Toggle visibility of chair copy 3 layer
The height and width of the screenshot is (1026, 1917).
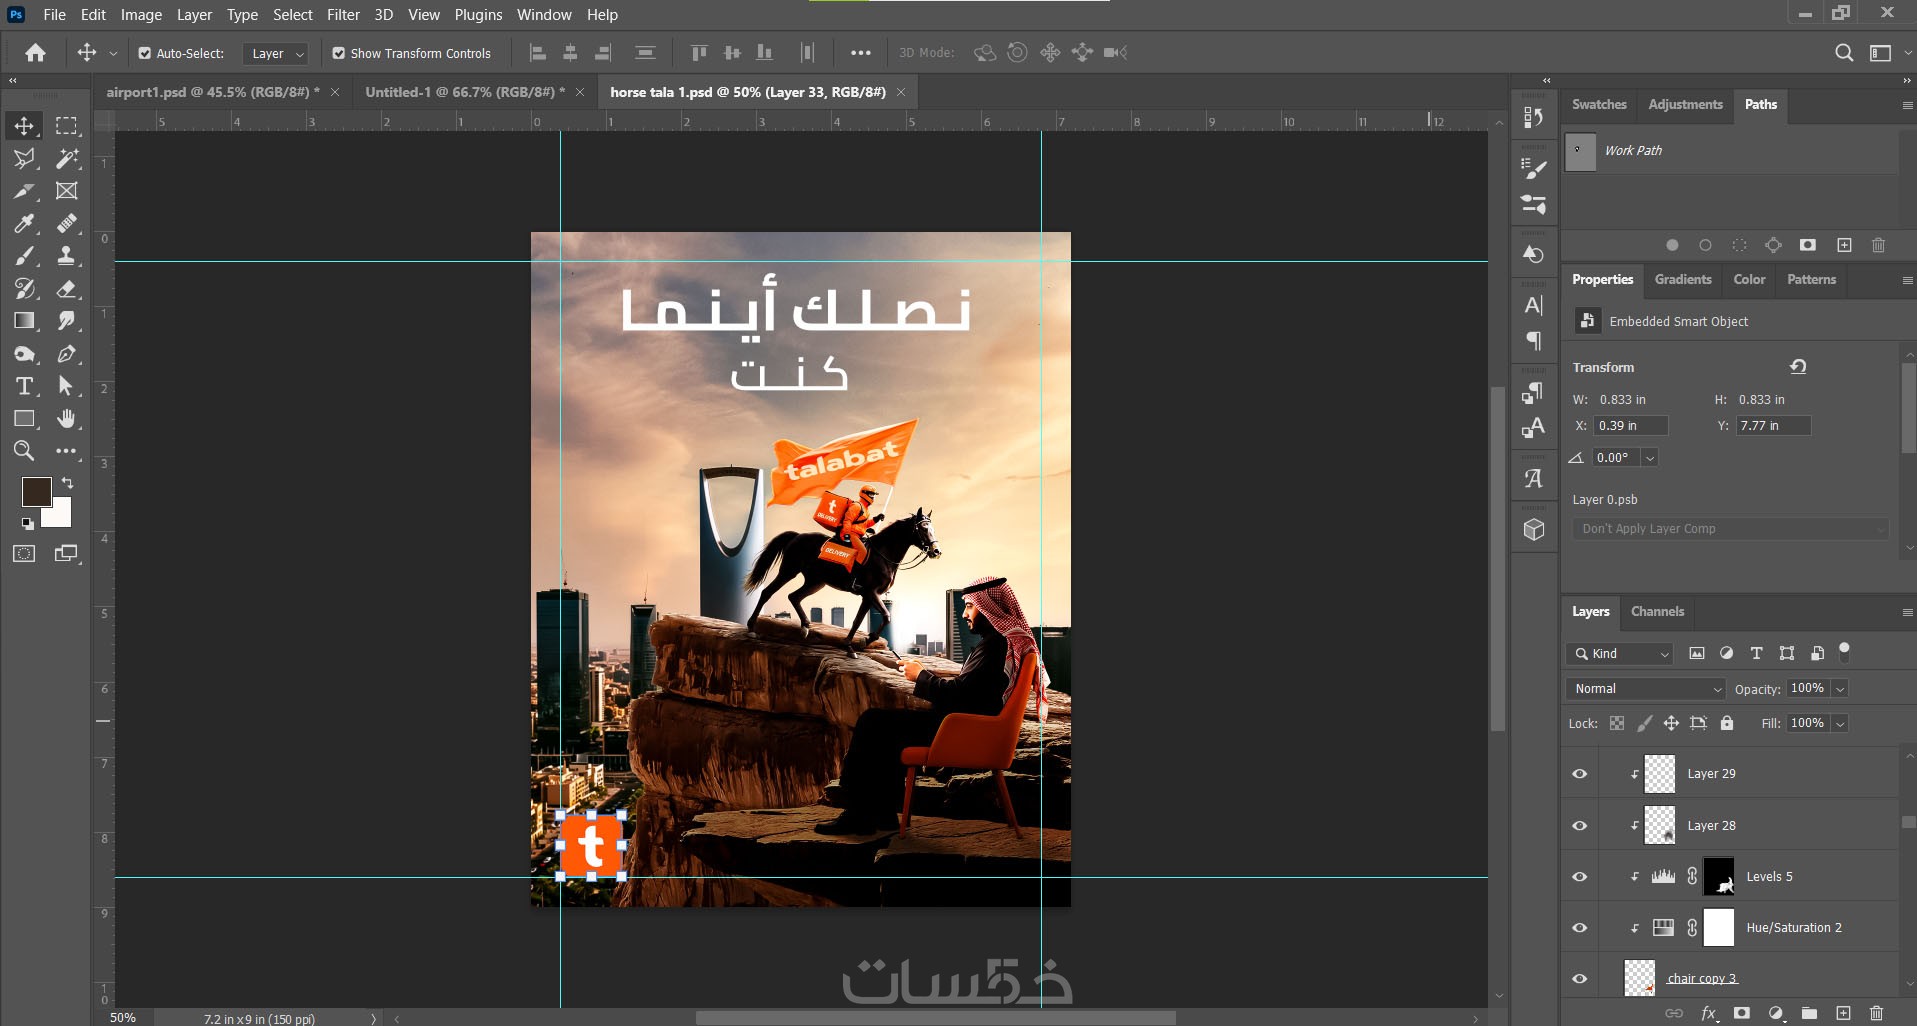(x=1580, y=979)
